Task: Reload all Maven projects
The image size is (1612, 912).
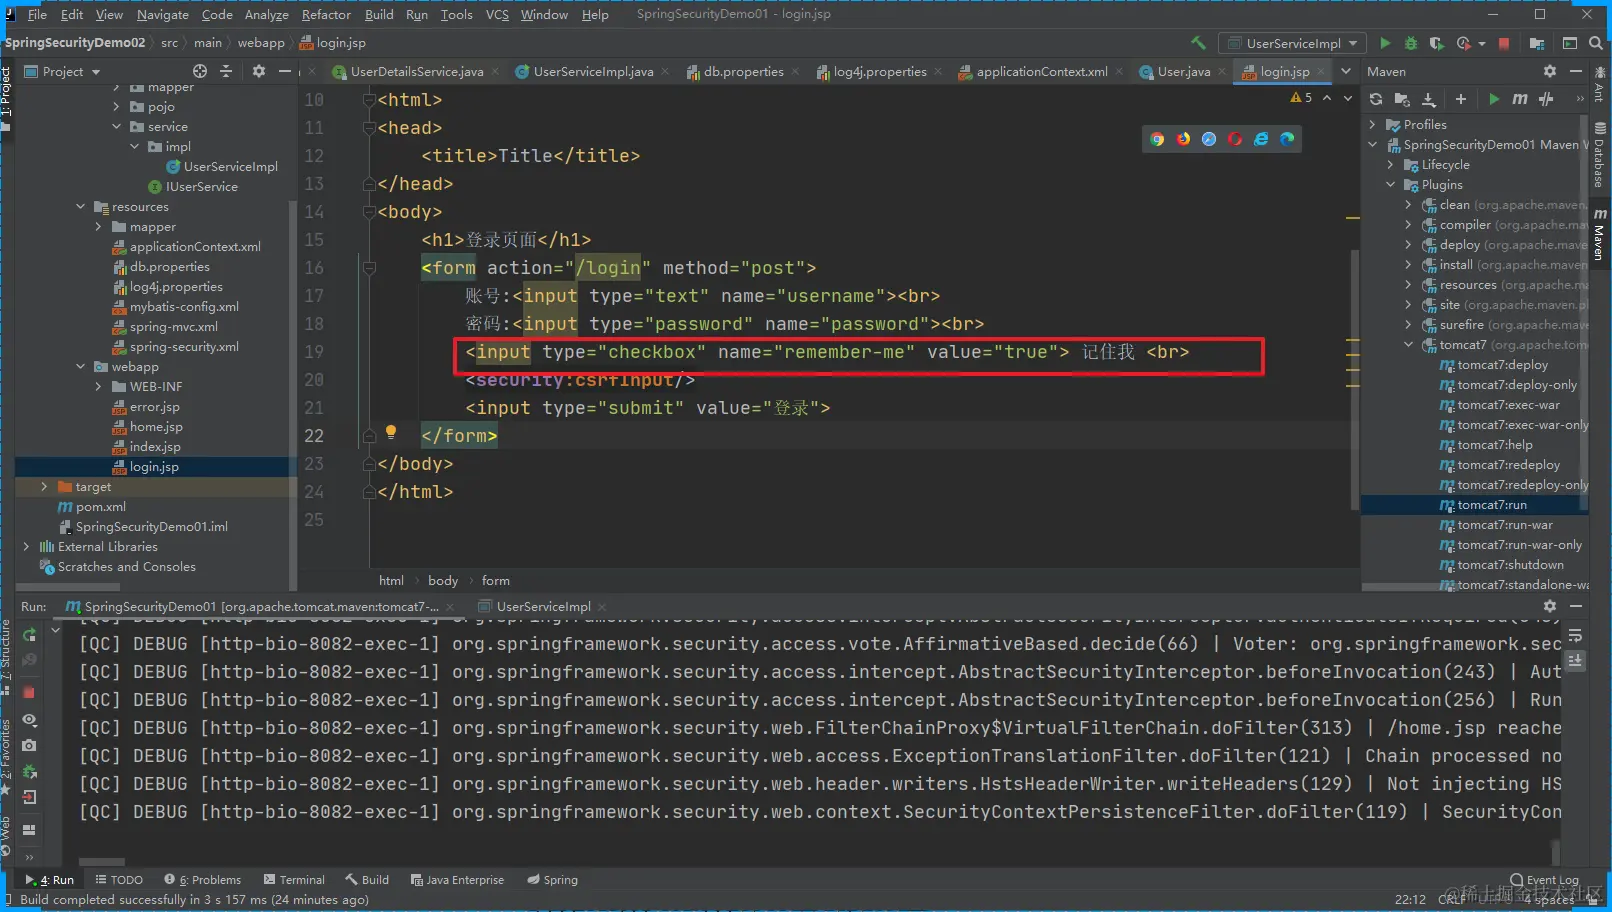Action: tap(1376, 99)
